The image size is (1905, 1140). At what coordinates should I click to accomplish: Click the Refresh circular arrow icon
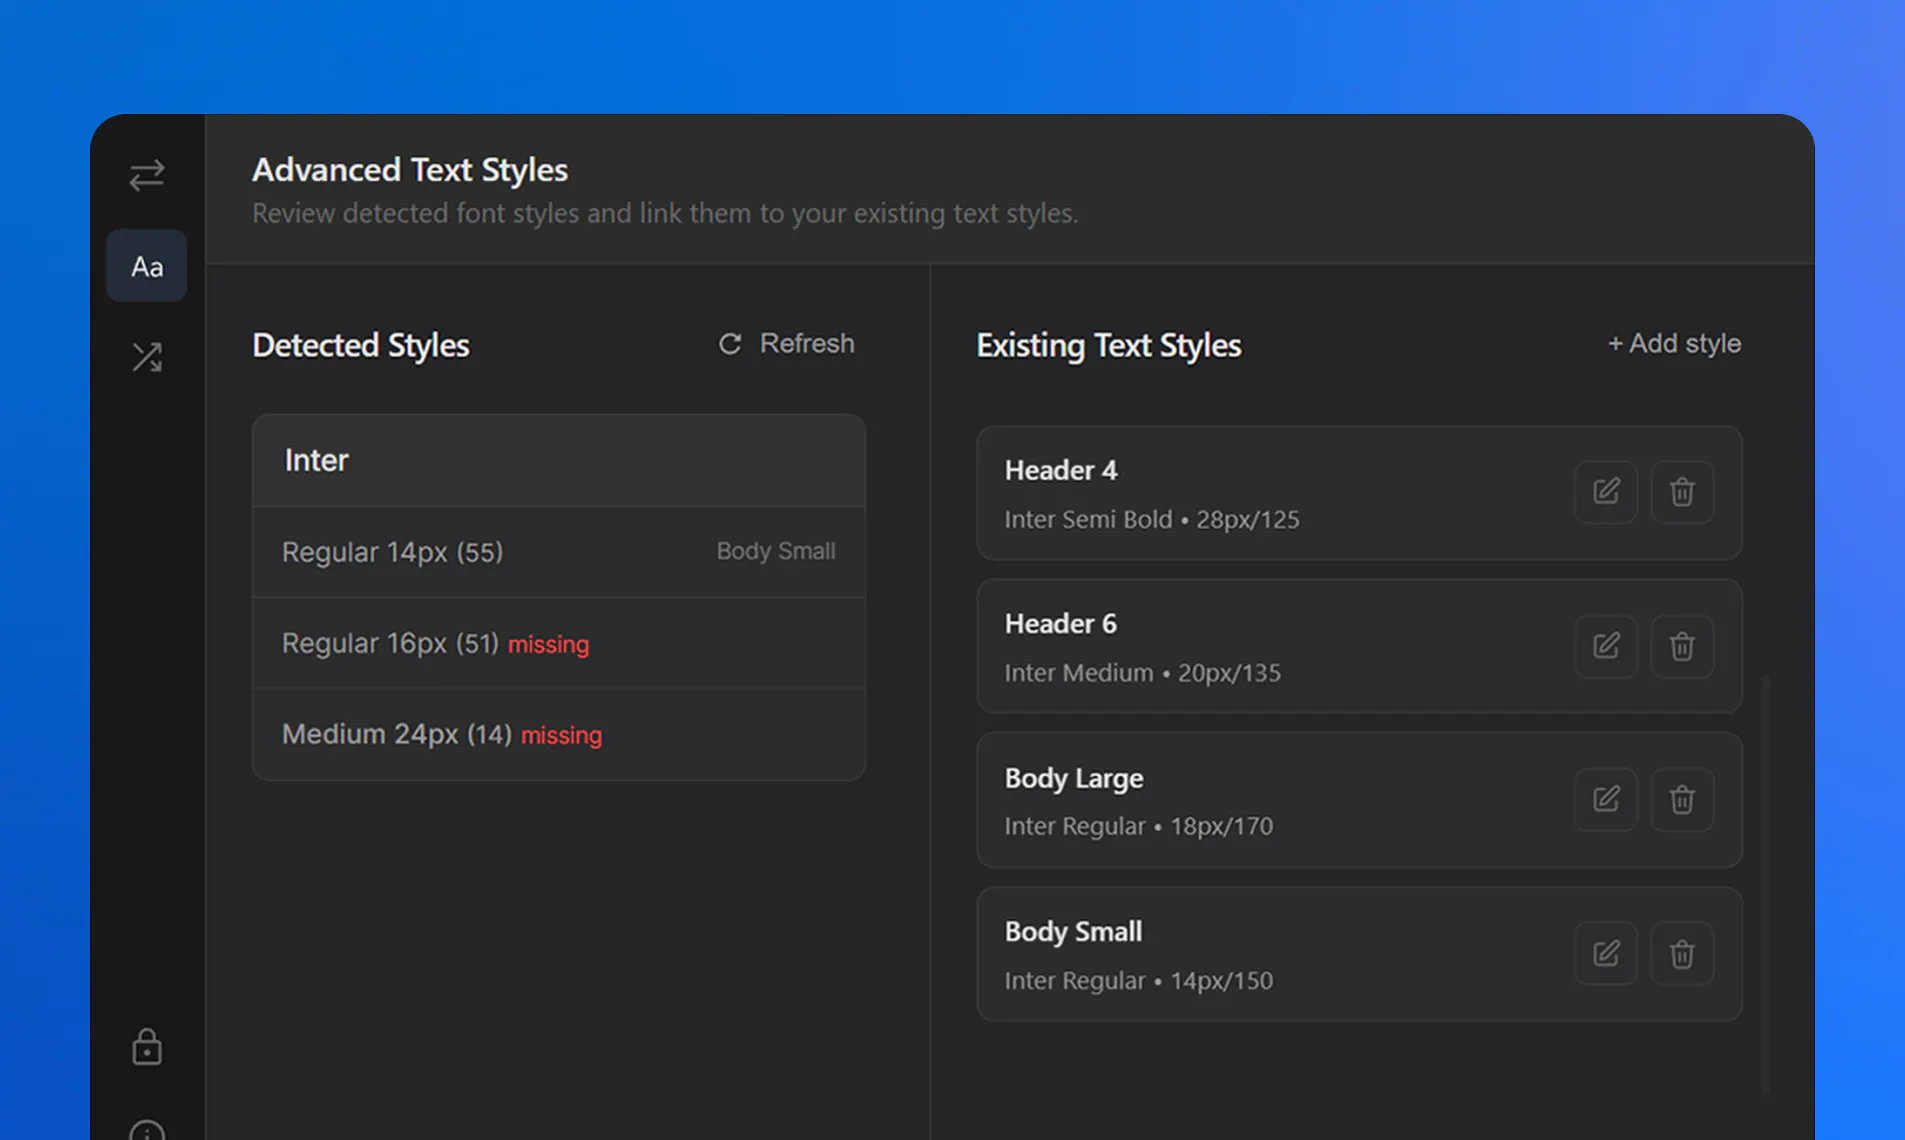730,344
